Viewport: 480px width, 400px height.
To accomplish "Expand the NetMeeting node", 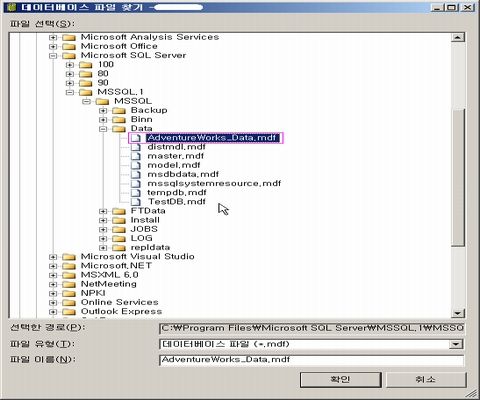I will point(53,284).
